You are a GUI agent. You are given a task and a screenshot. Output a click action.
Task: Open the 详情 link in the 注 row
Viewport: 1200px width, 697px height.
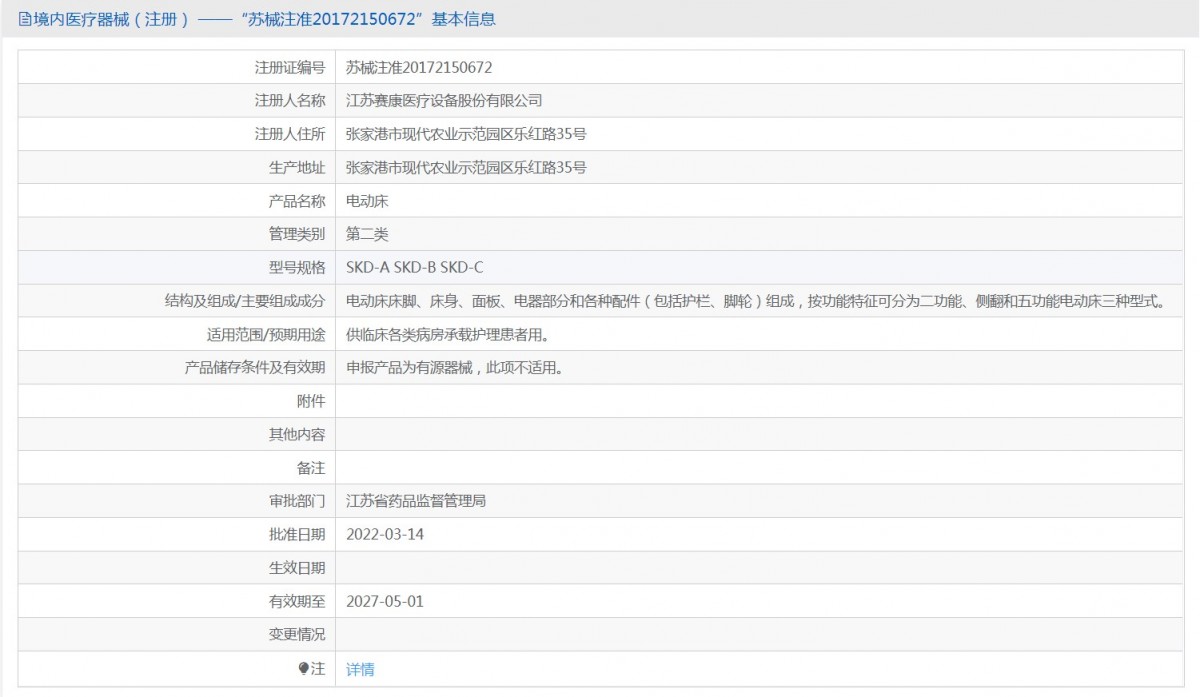(360, 669)
